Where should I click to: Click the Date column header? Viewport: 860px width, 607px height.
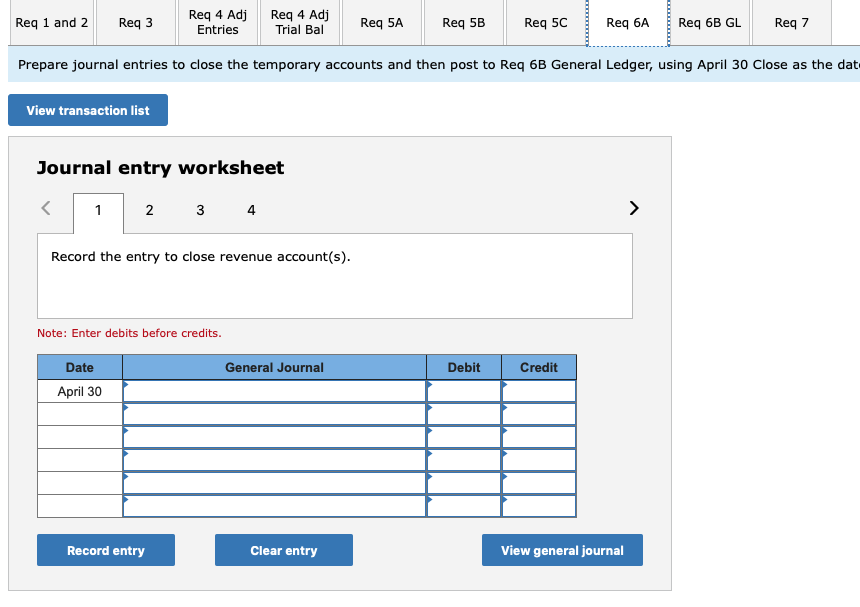pos(80,367)
